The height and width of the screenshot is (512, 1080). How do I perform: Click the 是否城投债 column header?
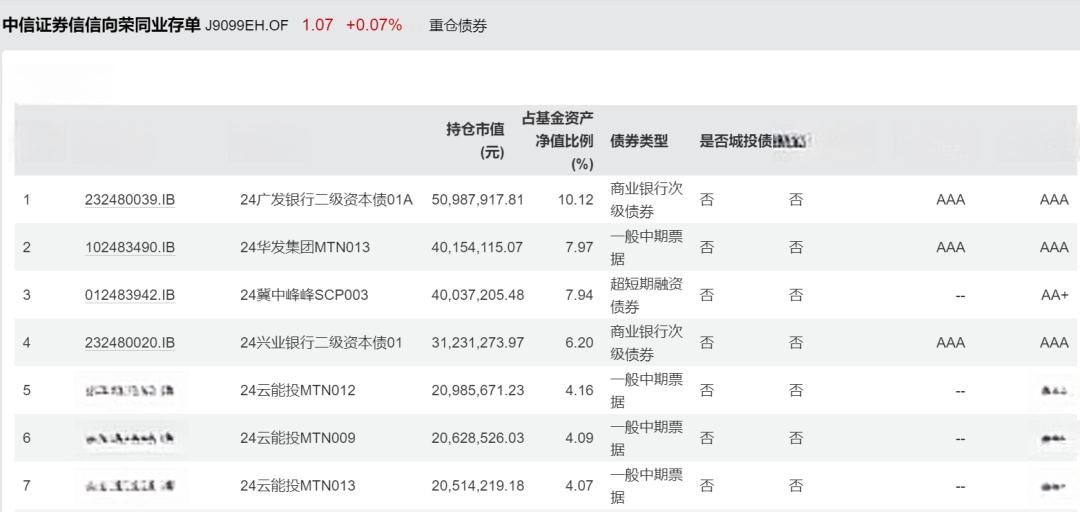[736, 141]
